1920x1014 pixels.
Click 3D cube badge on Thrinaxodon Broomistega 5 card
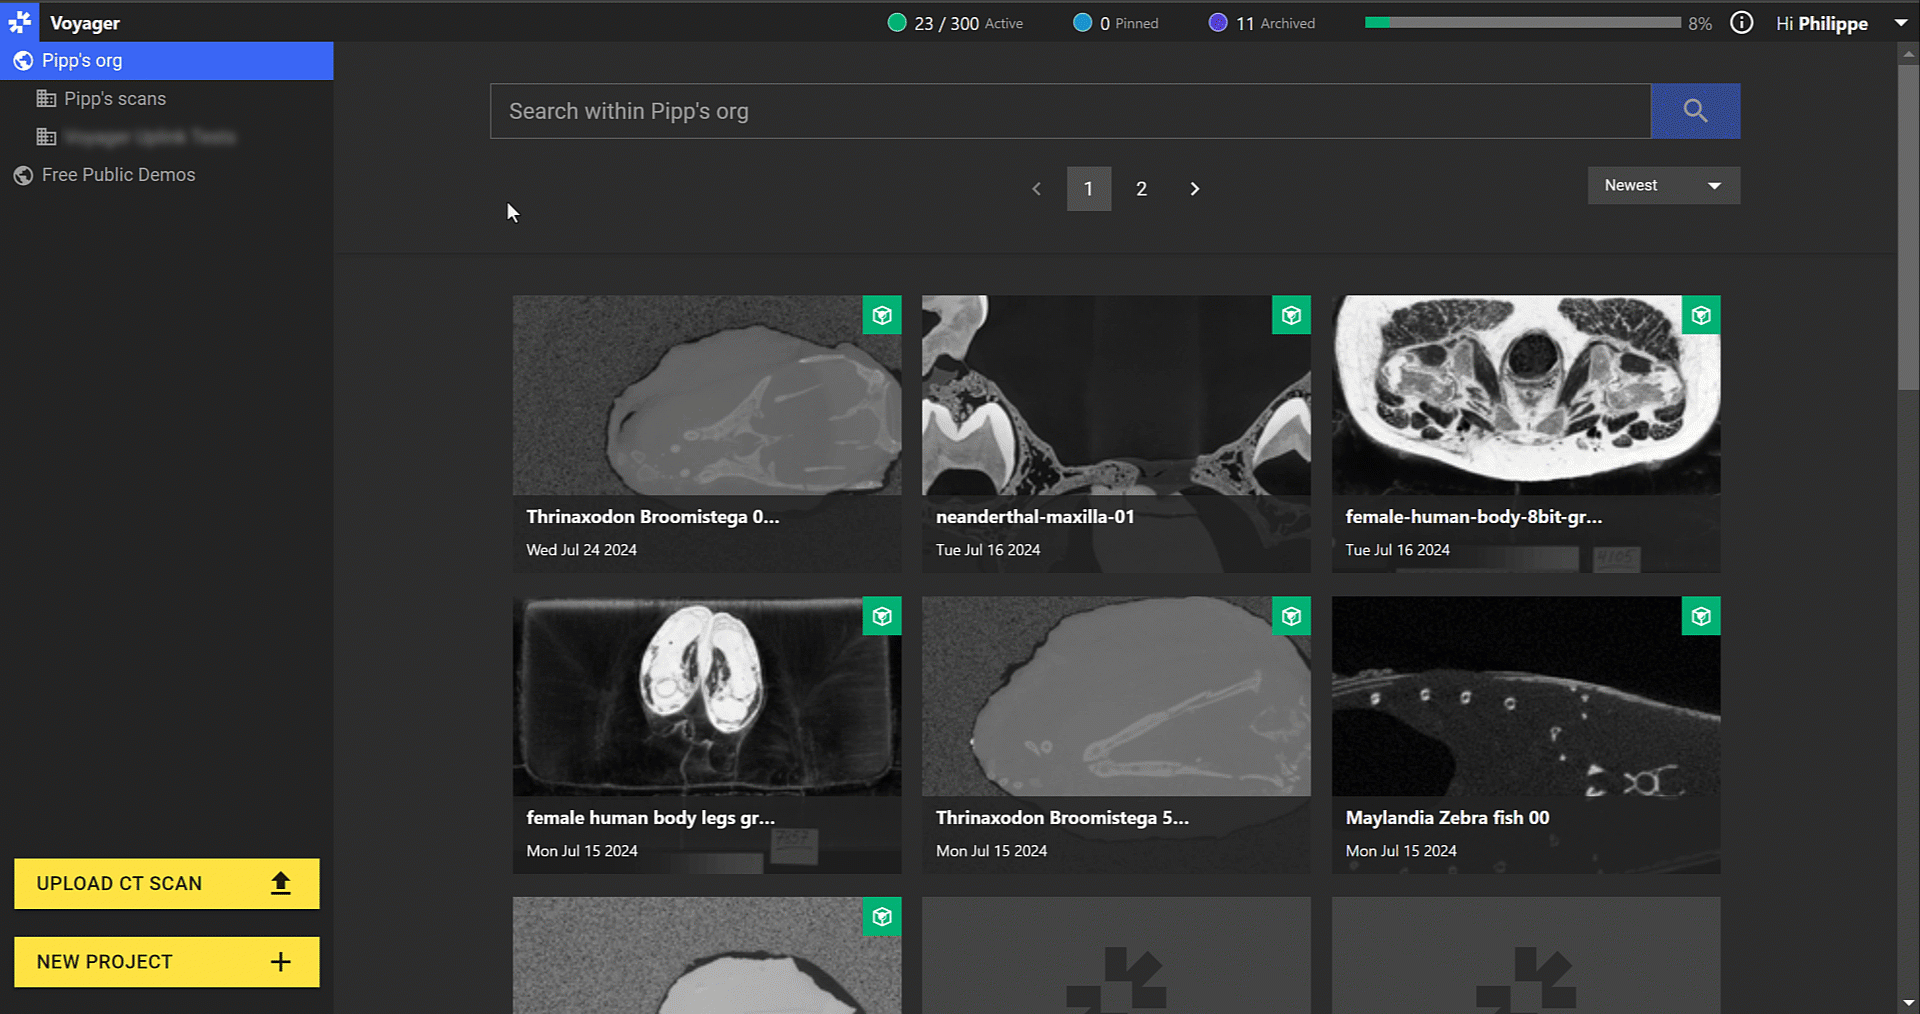tap(1291, 616)
